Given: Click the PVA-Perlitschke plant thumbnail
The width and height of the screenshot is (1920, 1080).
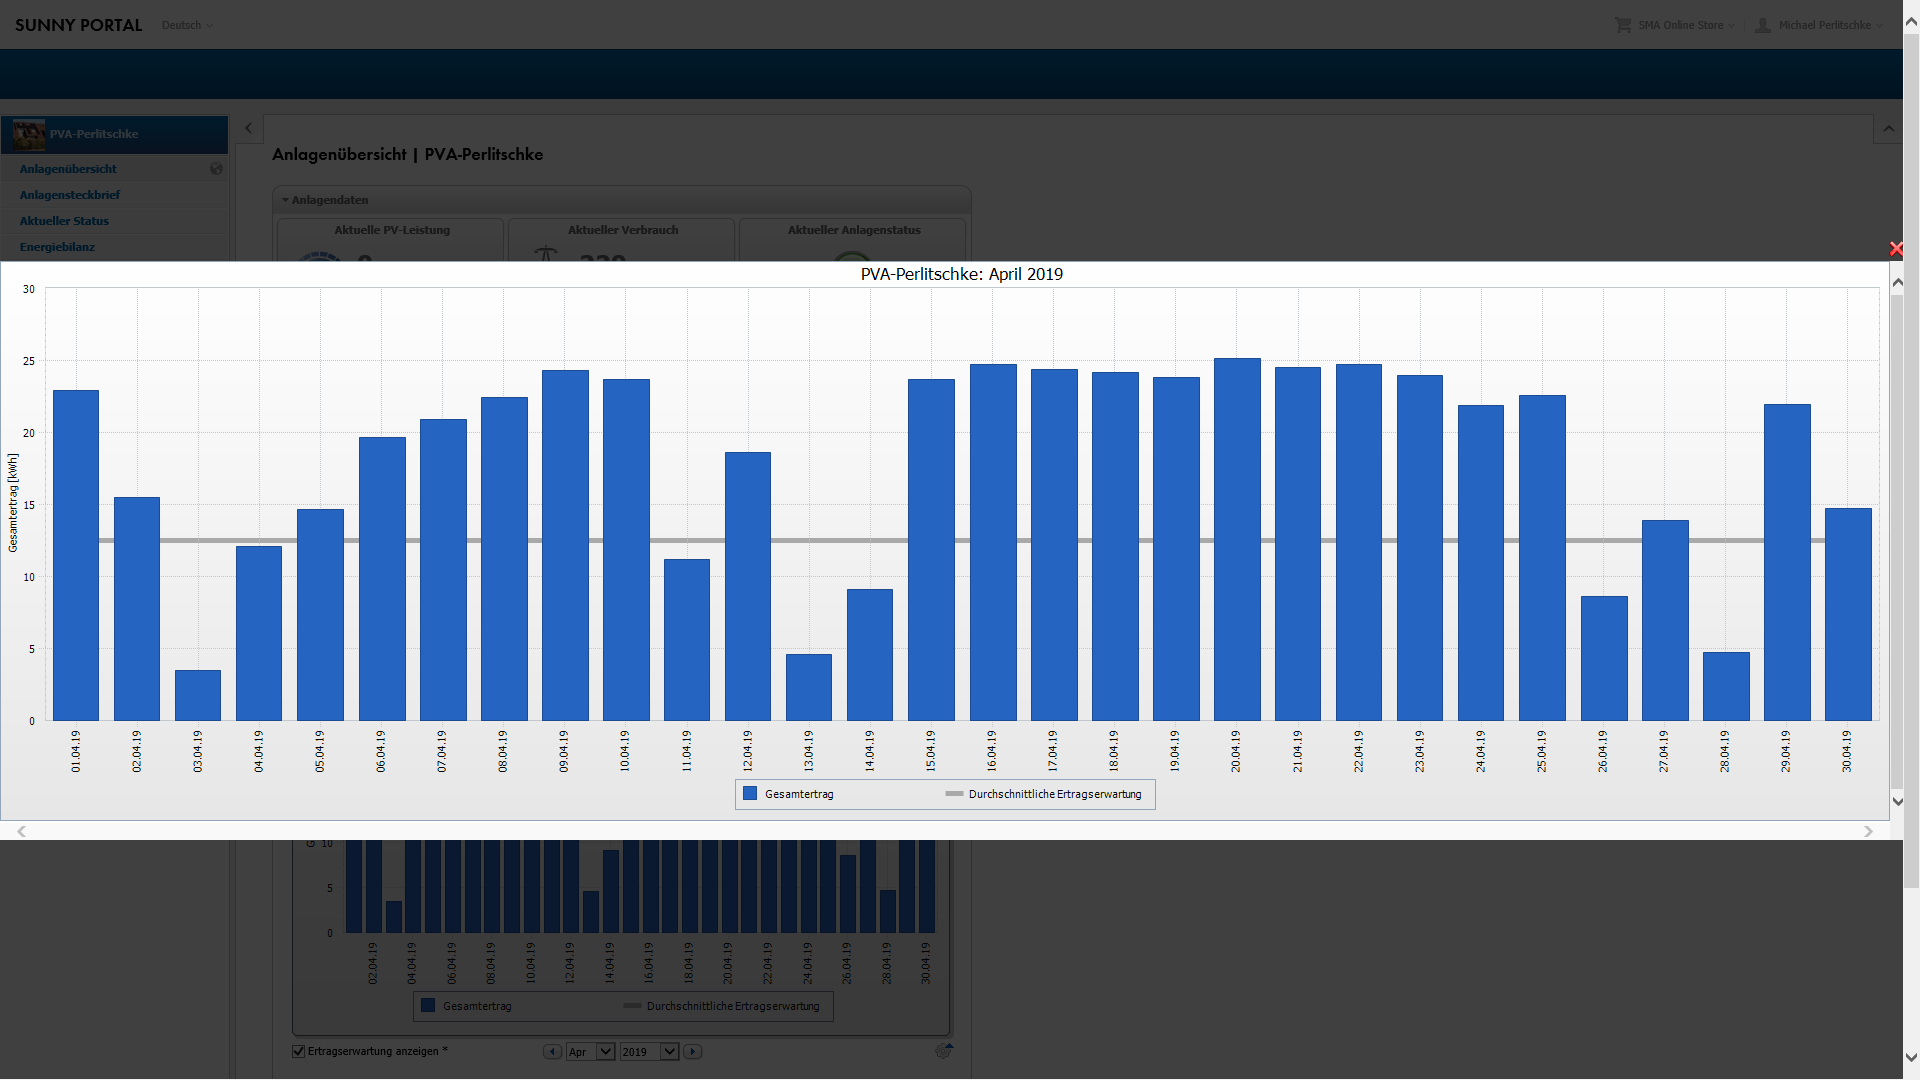Looking at the screenshot, I should point(29,134).
